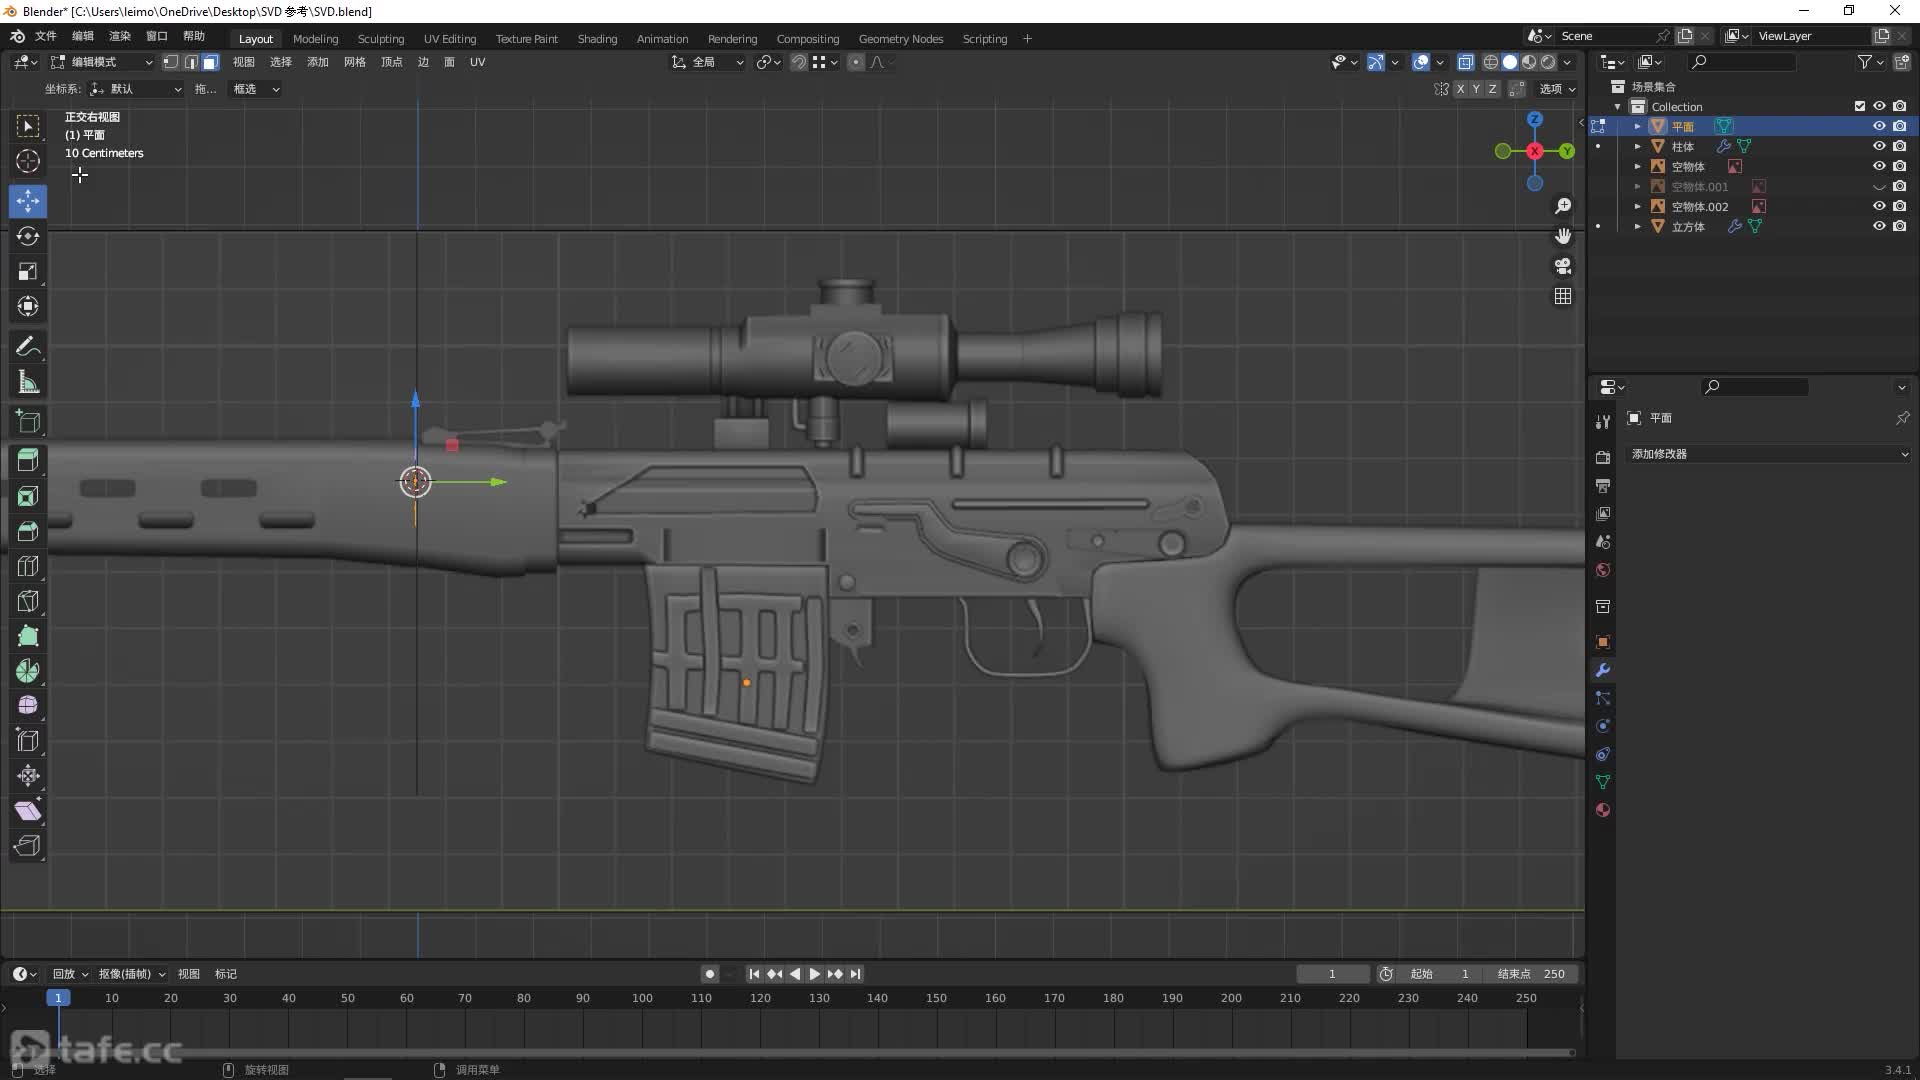
Task: Select the Knife tool
Action: (x=28, y=601)
